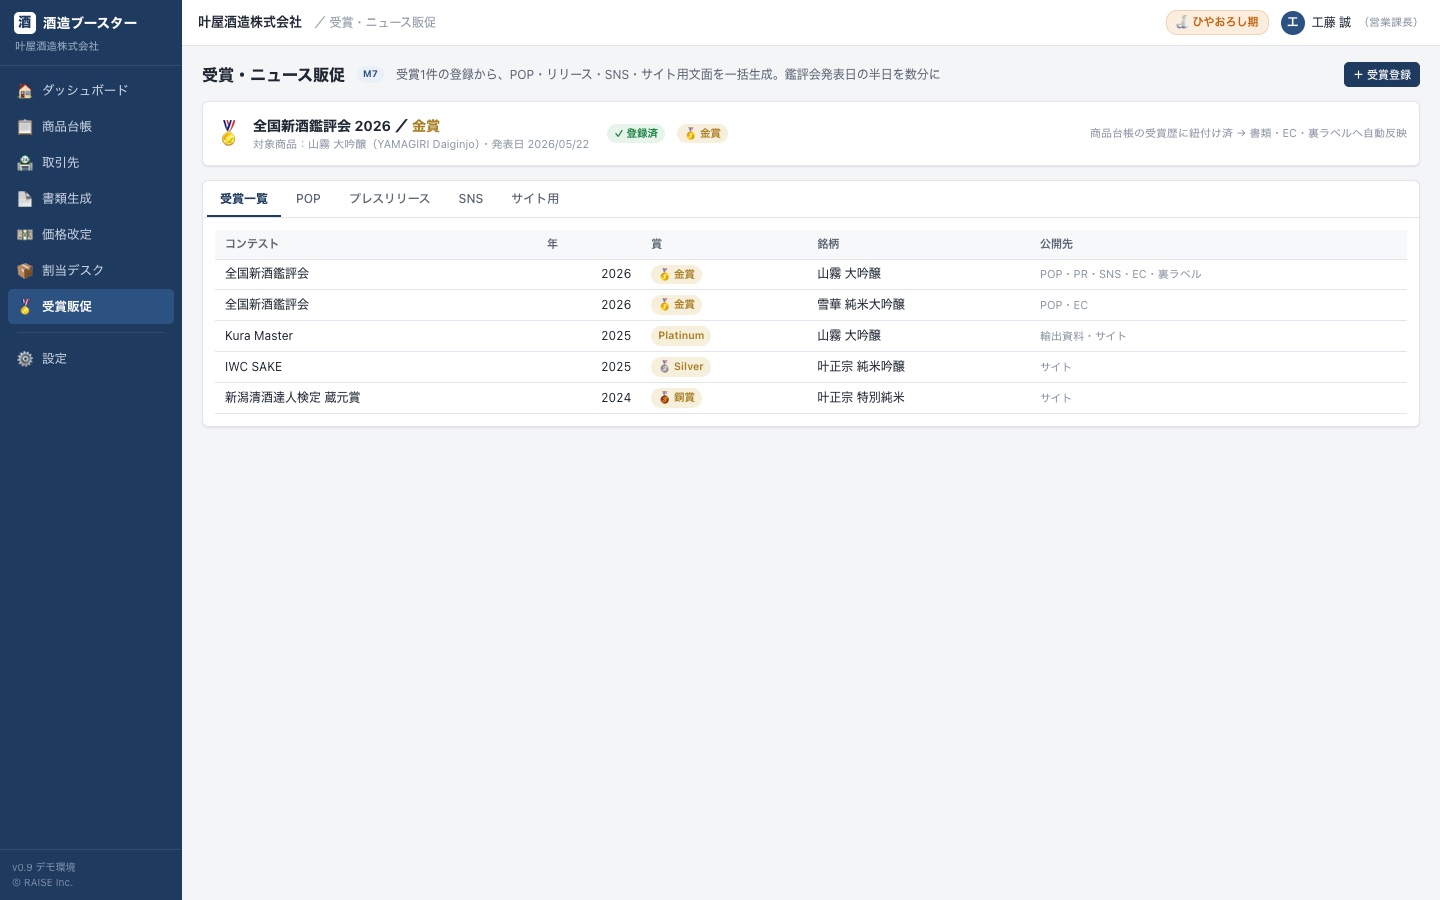The image size is (1440, 900).
Task: Select the Kura Master row
Action: point(811,336)
